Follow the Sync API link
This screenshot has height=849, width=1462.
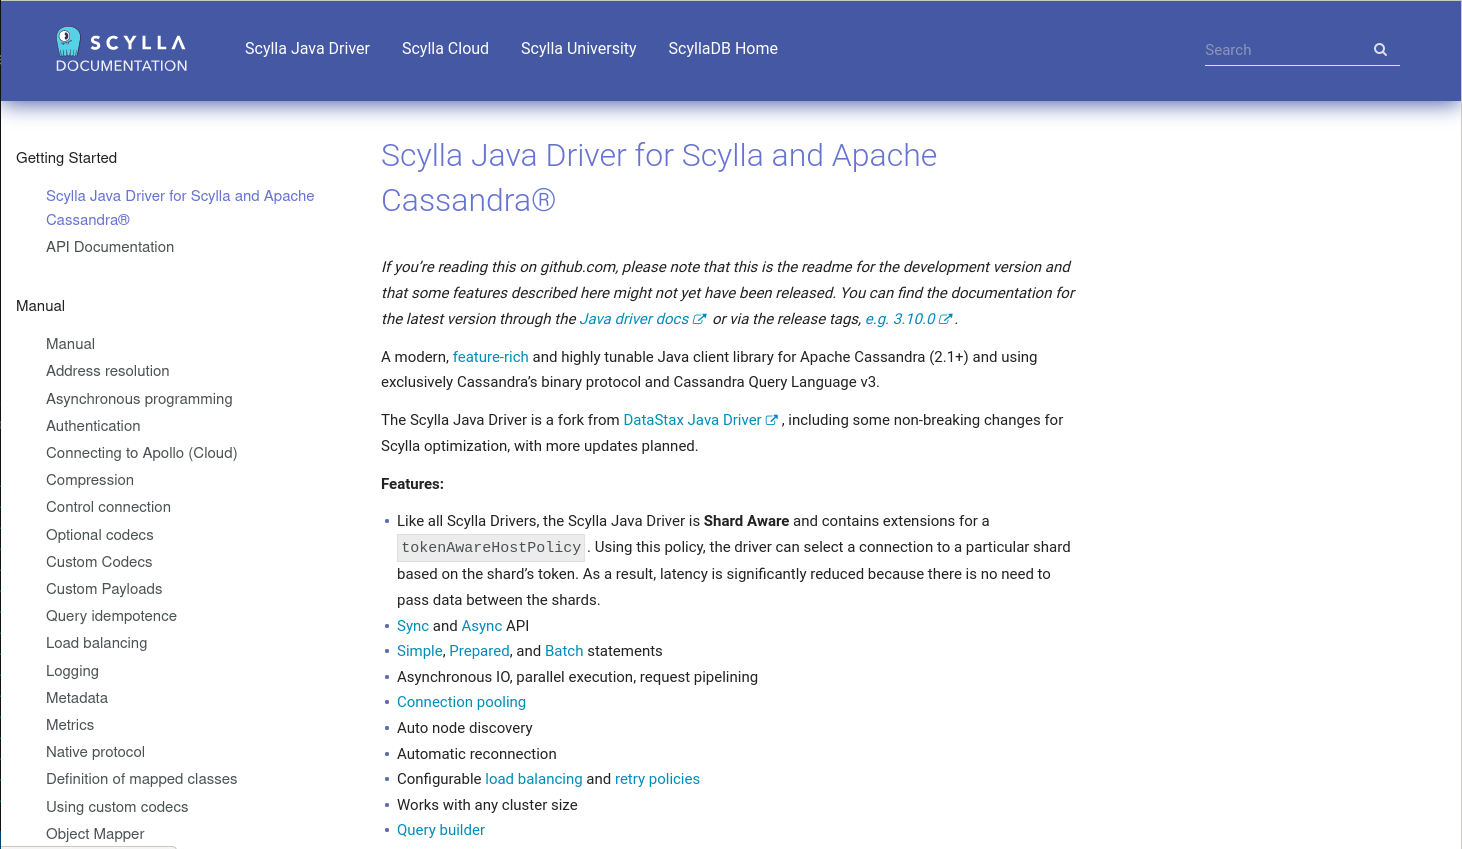(x=413, y=626)
